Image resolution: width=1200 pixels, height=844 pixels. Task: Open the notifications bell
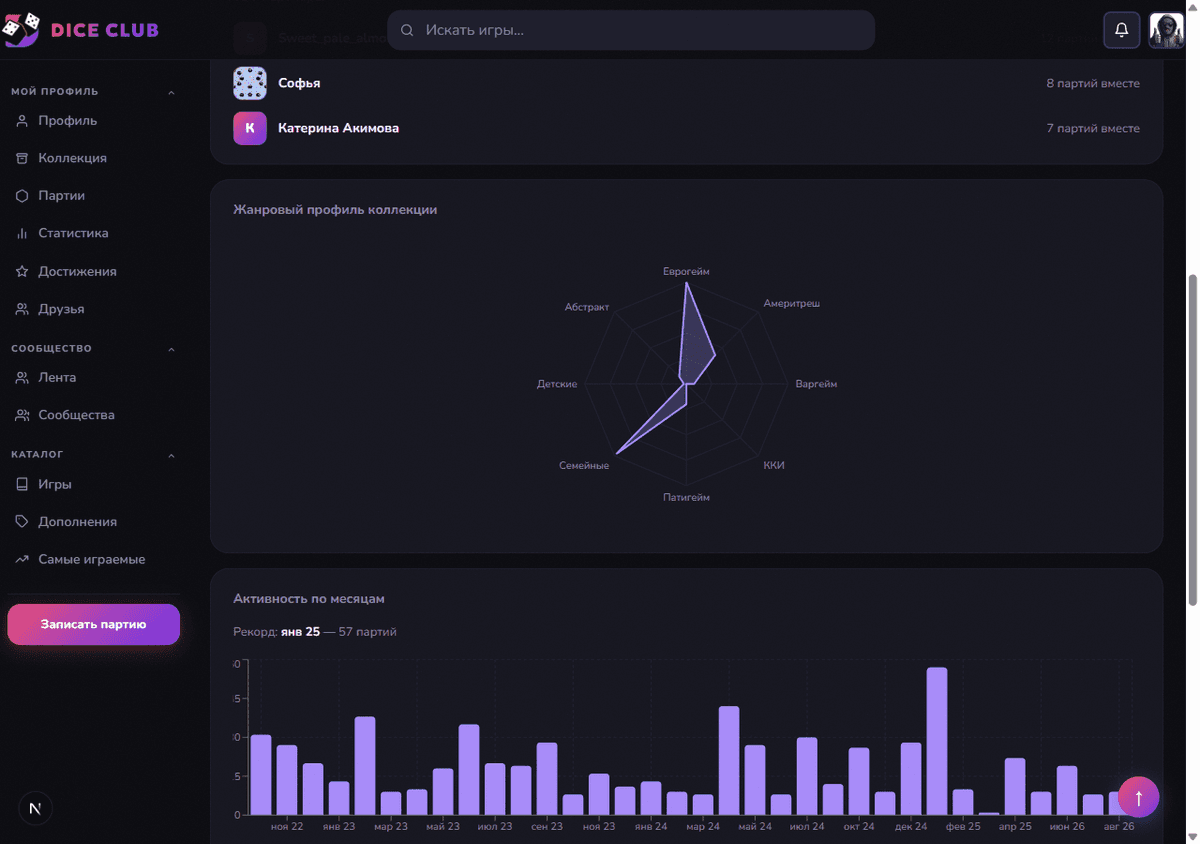click(1122, 30)
